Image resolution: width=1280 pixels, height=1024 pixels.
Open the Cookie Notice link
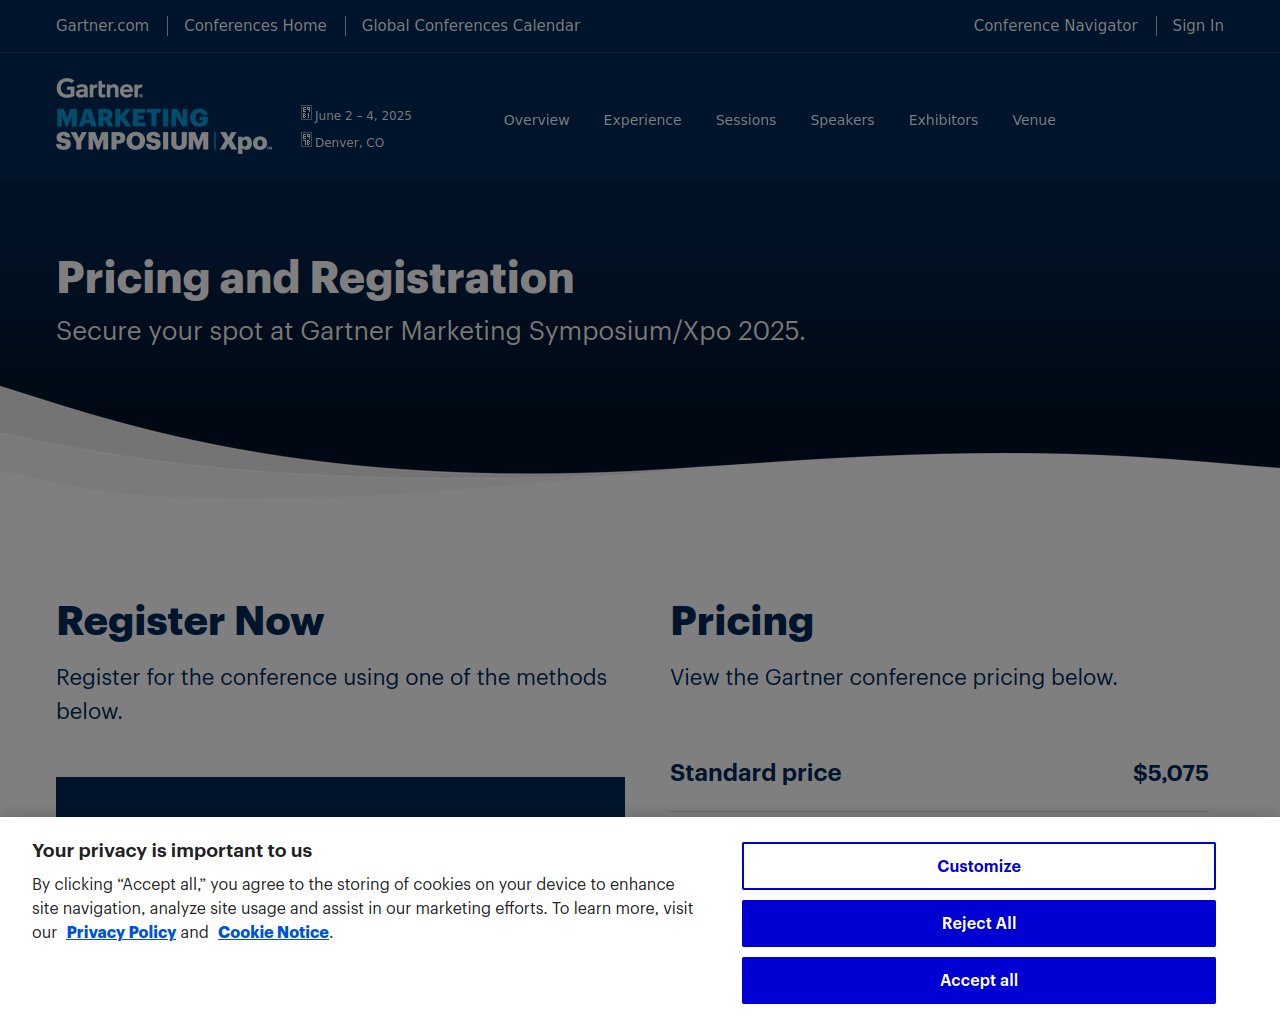click(x=274, y=932)
